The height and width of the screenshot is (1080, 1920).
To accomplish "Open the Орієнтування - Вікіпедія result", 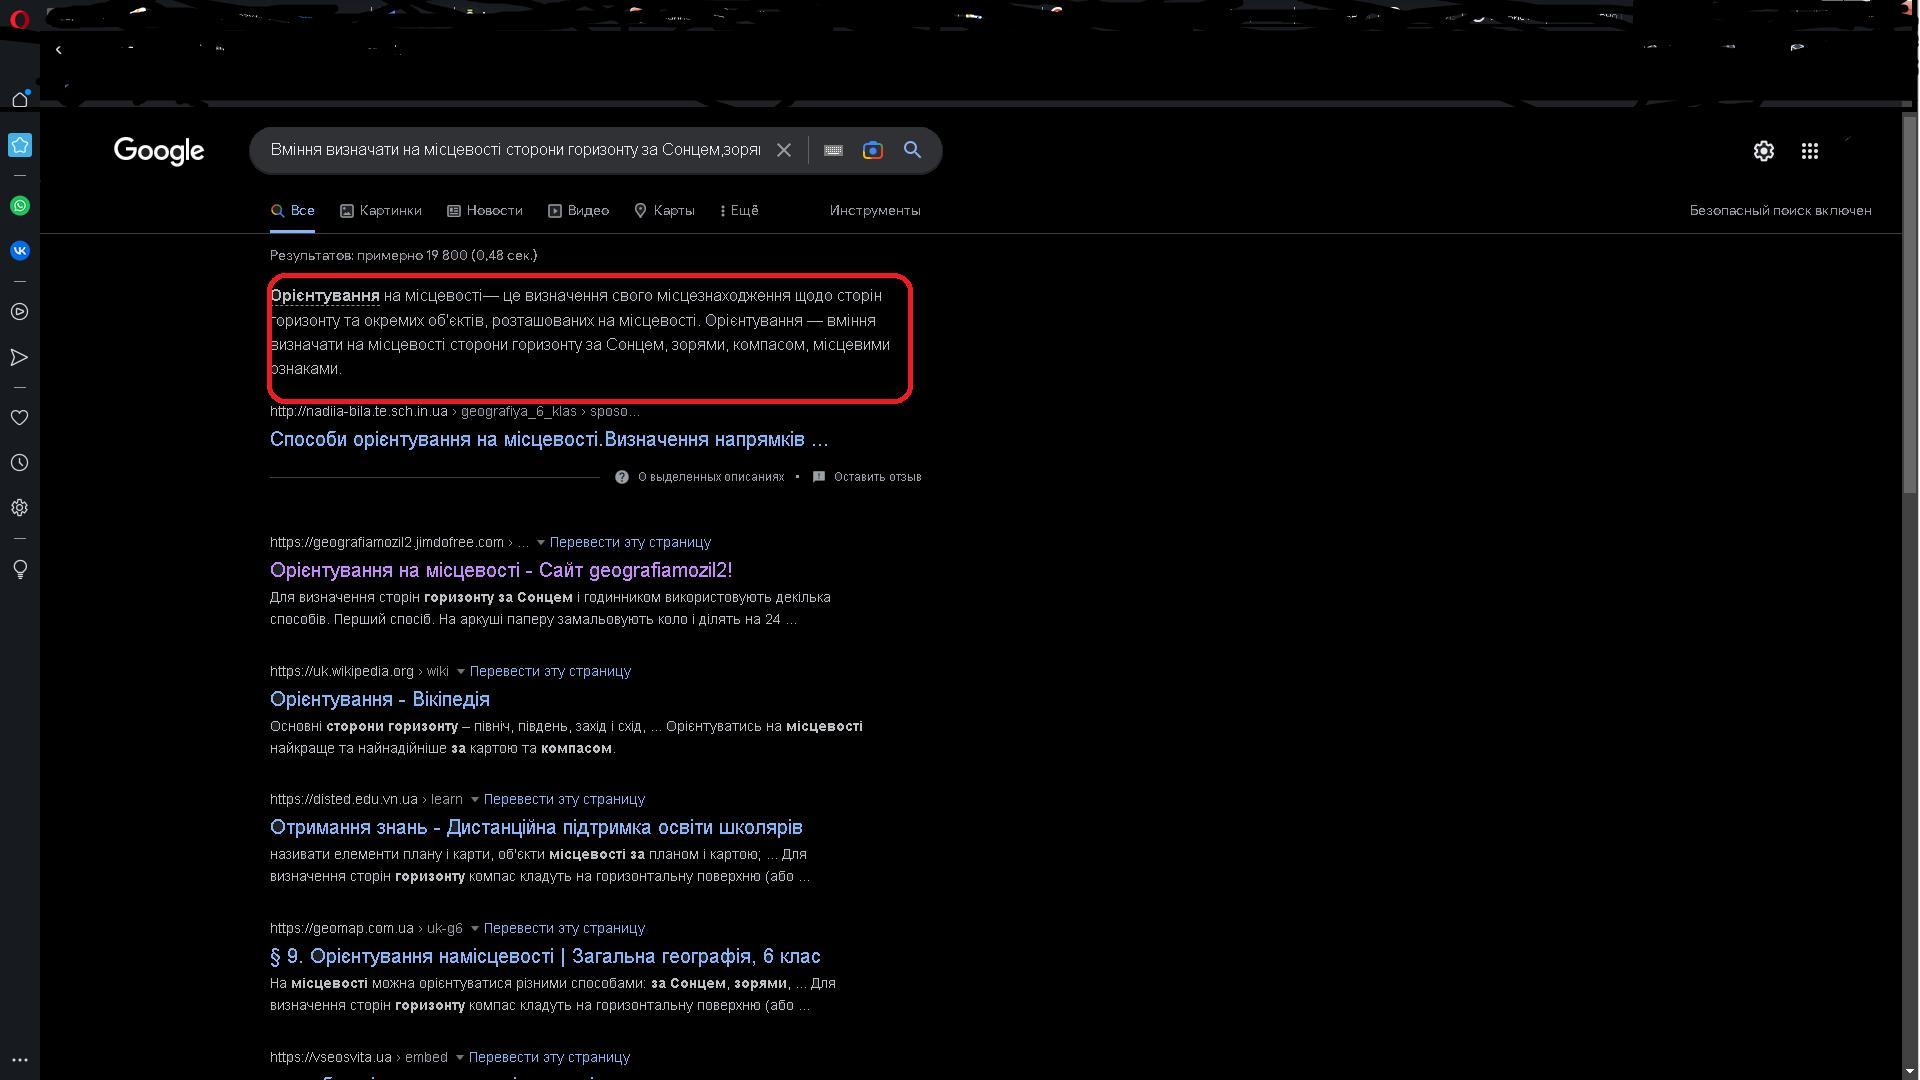I will click(380, 699).
